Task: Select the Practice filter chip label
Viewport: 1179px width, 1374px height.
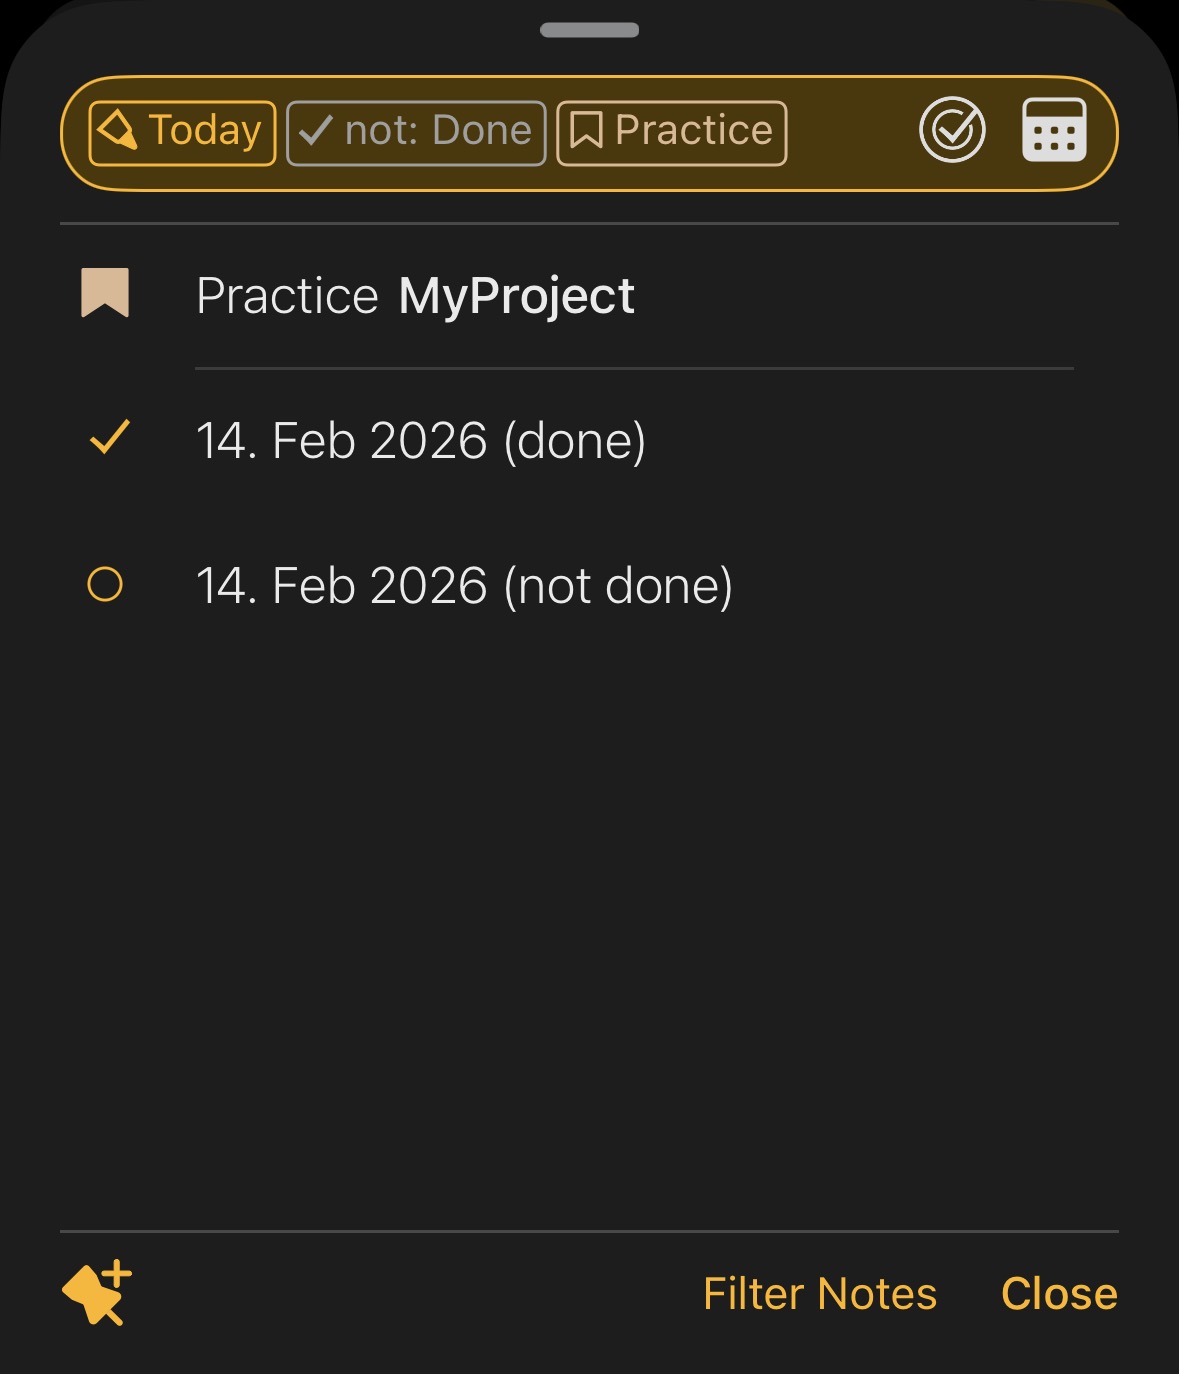Action: tap(693, 132)
